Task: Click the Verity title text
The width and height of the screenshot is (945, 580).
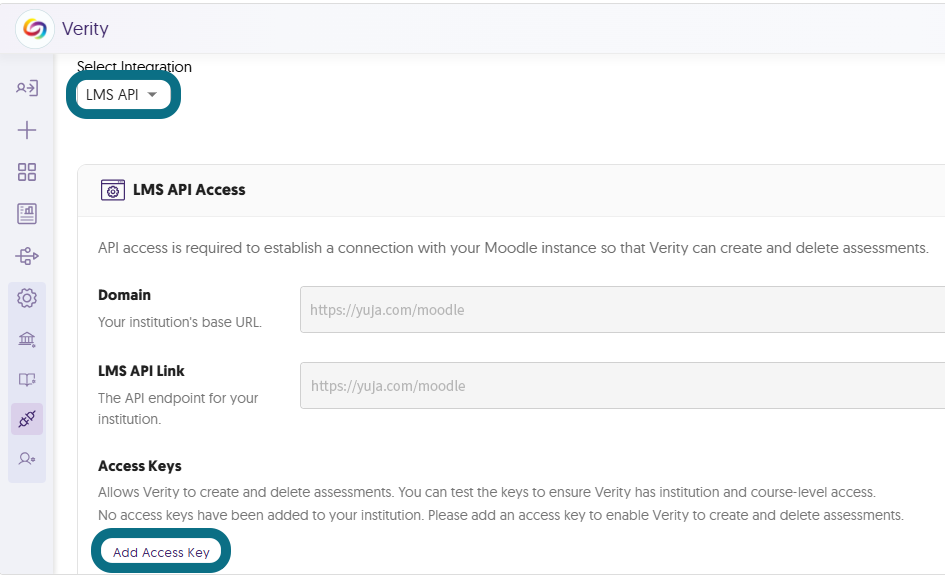Action: (x=85, y=29)
